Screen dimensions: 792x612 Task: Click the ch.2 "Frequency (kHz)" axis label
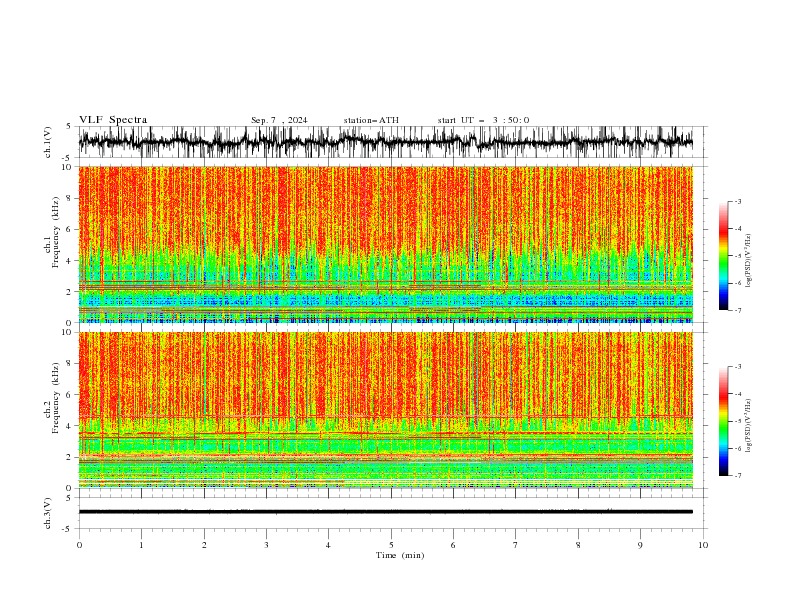56,398
